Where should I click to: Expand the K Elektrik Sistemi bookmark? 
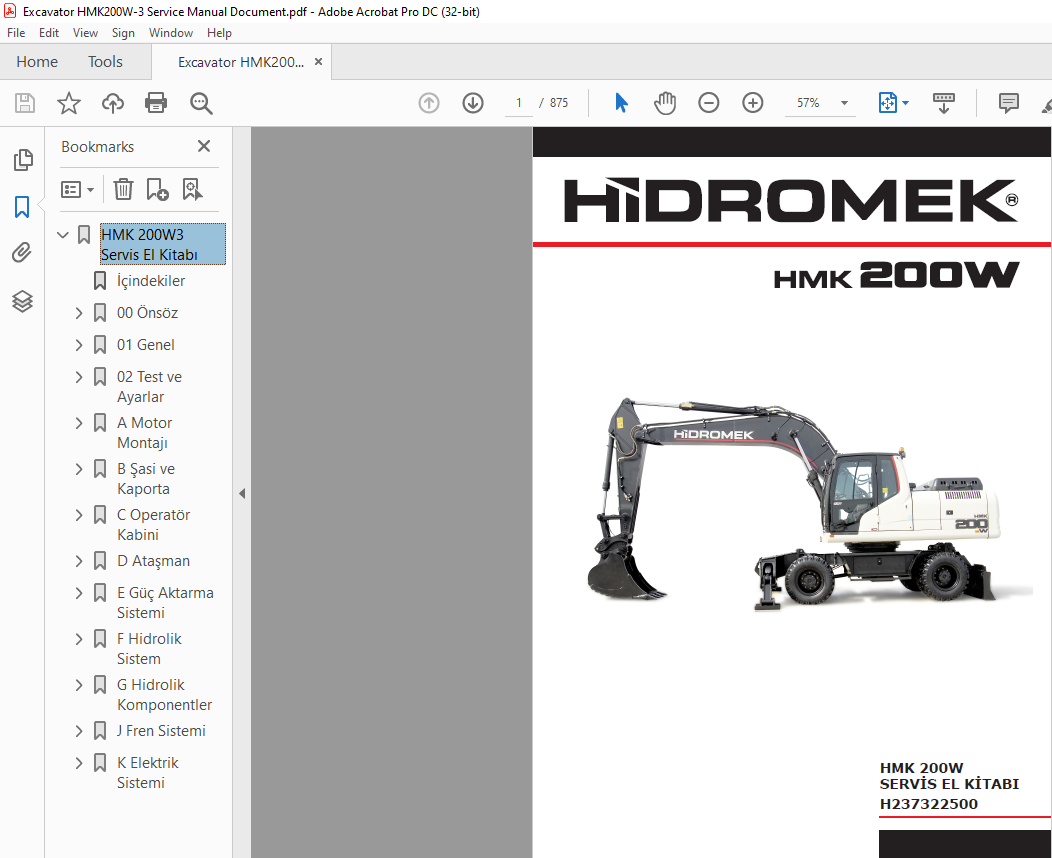pyautogui.click(x=79, y=763)
